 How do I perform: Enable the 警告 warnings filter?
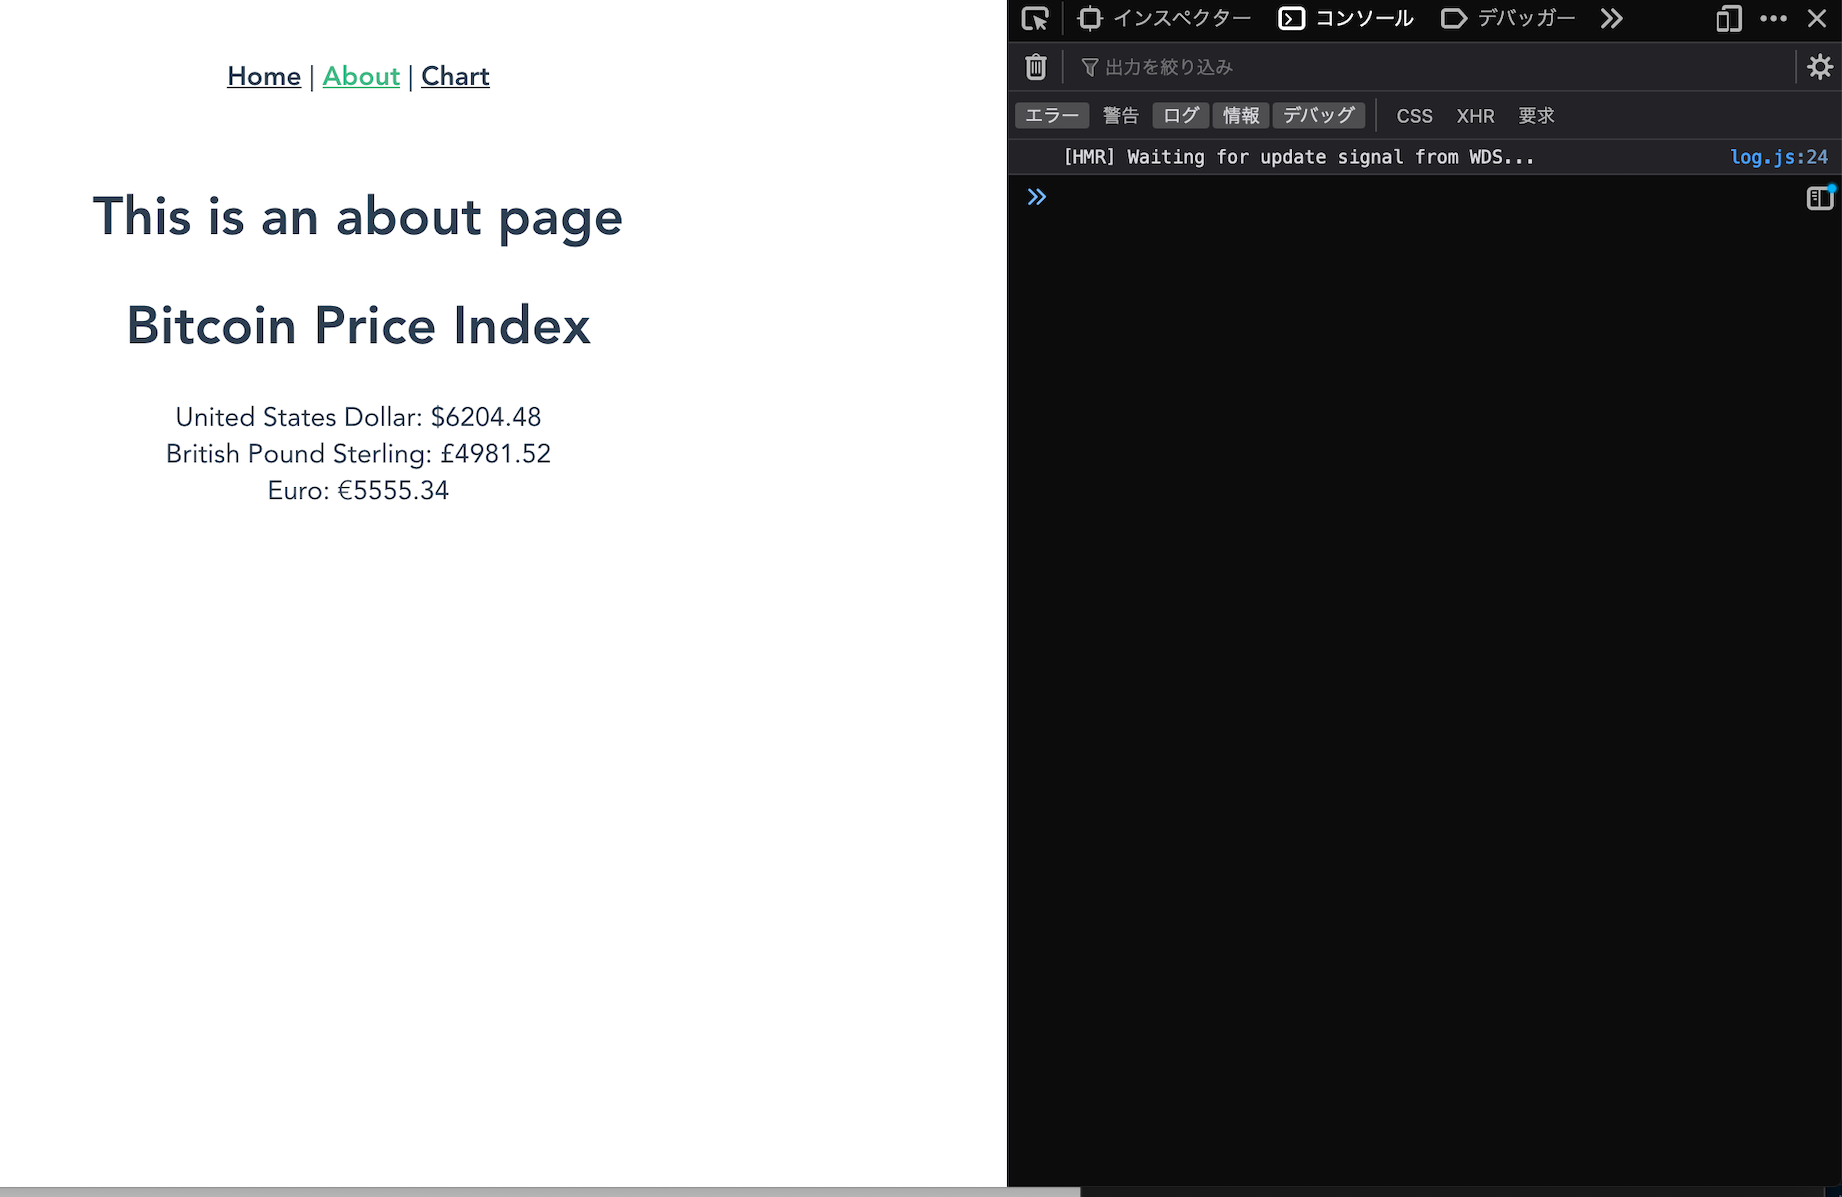(x=1120, y=115)
